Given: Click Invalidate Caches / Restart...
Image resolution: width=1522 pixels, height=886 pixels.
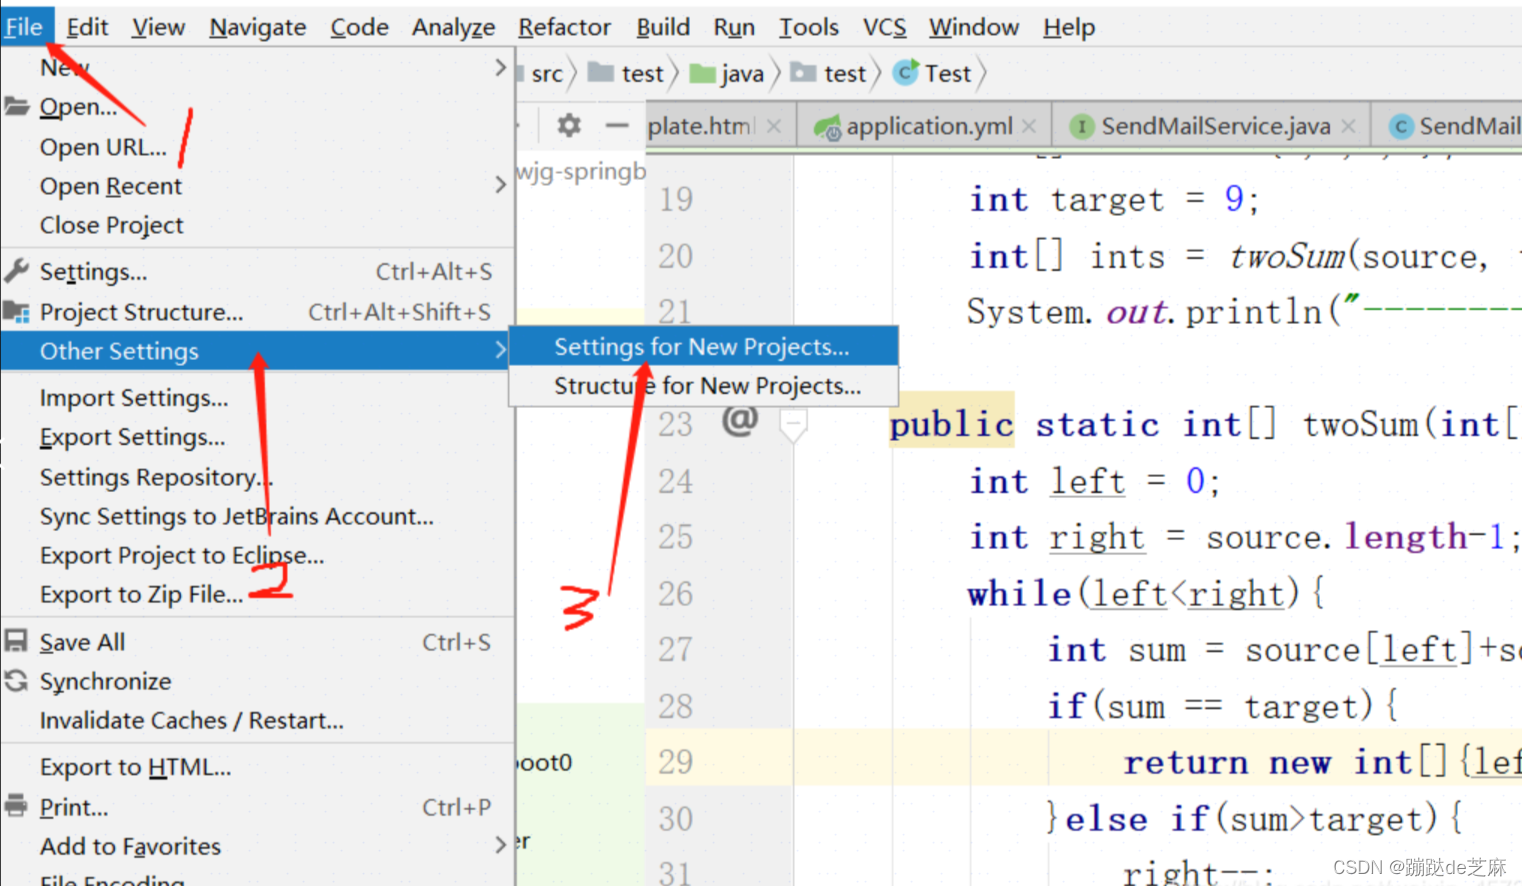Looking at the screenshot, I should [x=191, y=720].
